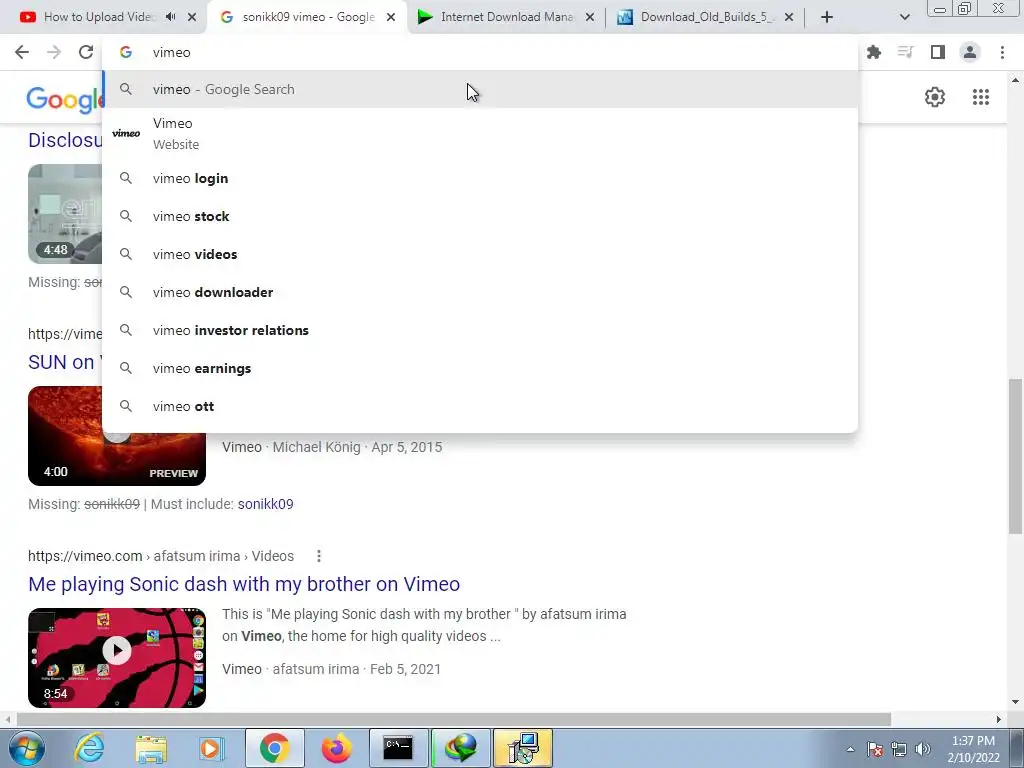The width and height of the screenshot is (1024, 768).
Task: Go forward using the browser forward arrow
Action: (54, 52)
